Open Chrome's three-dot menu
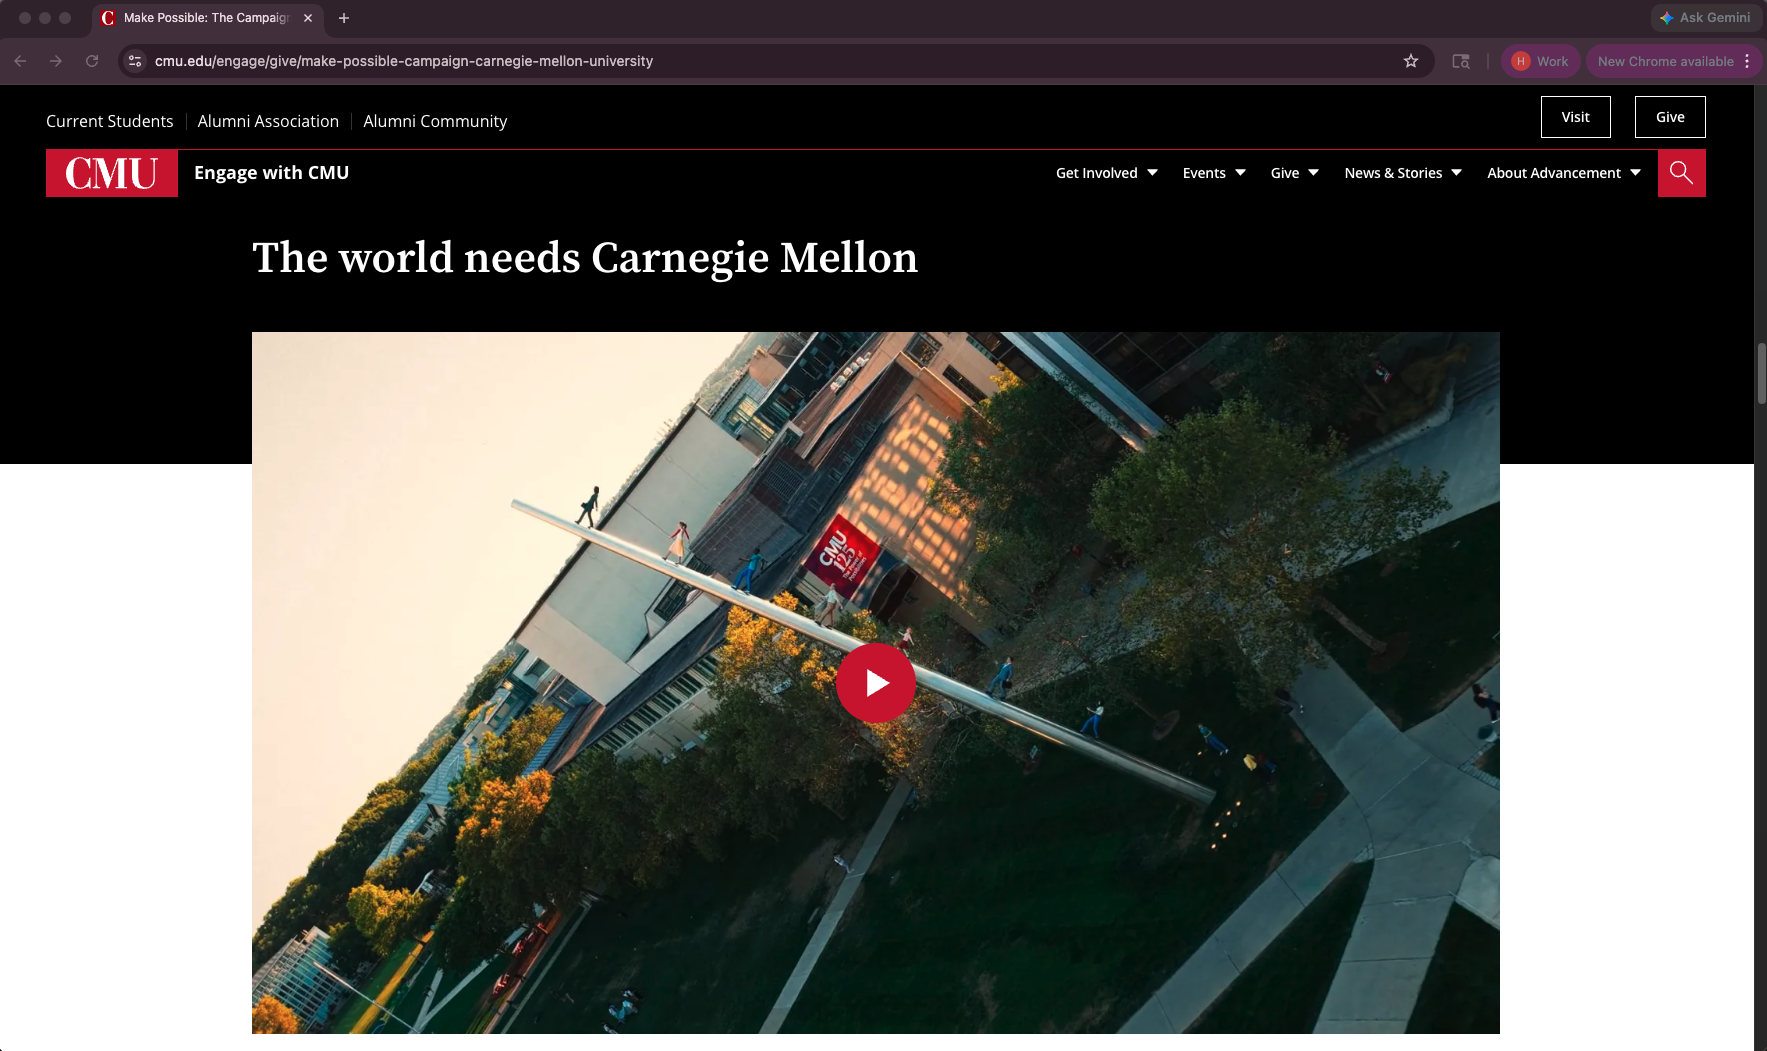Screen dimensions: 1767x1051 1747,61
